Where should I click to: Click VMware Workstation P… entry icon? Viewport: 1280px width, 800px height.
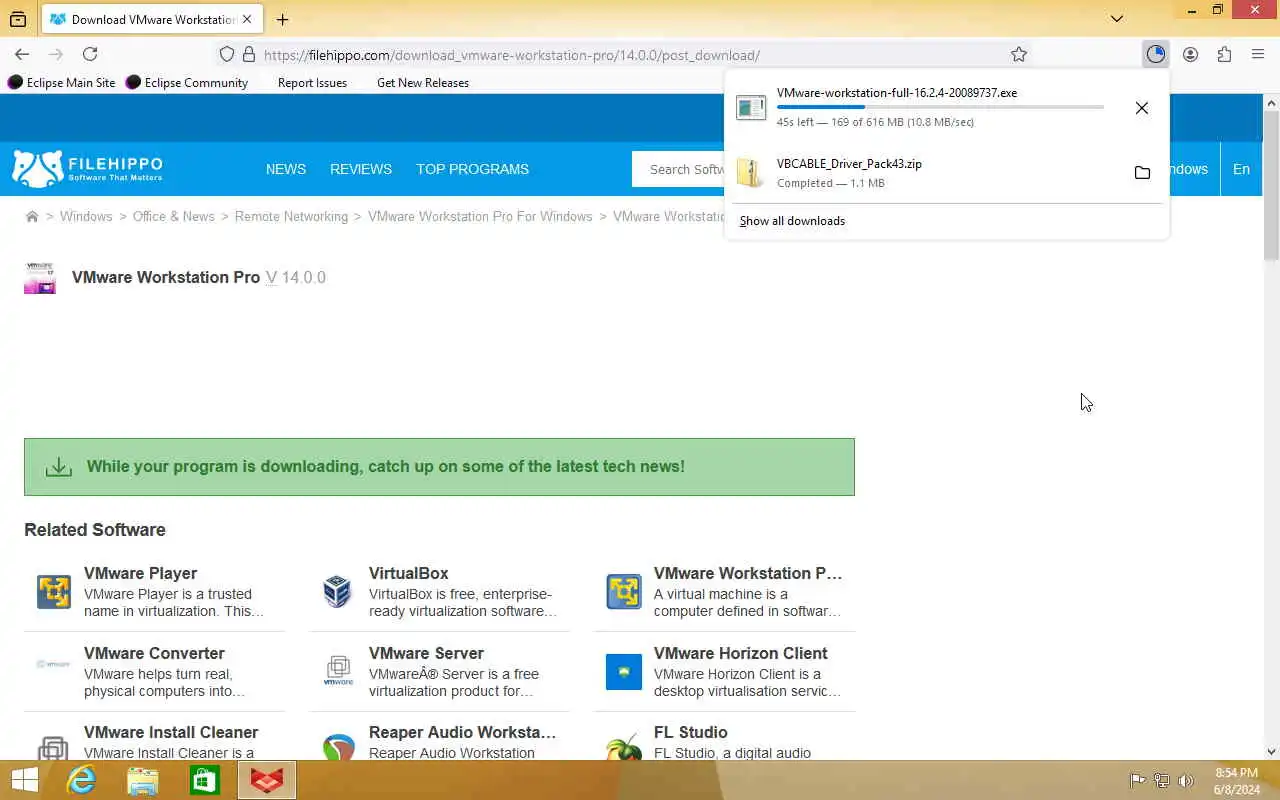[624, 591]
